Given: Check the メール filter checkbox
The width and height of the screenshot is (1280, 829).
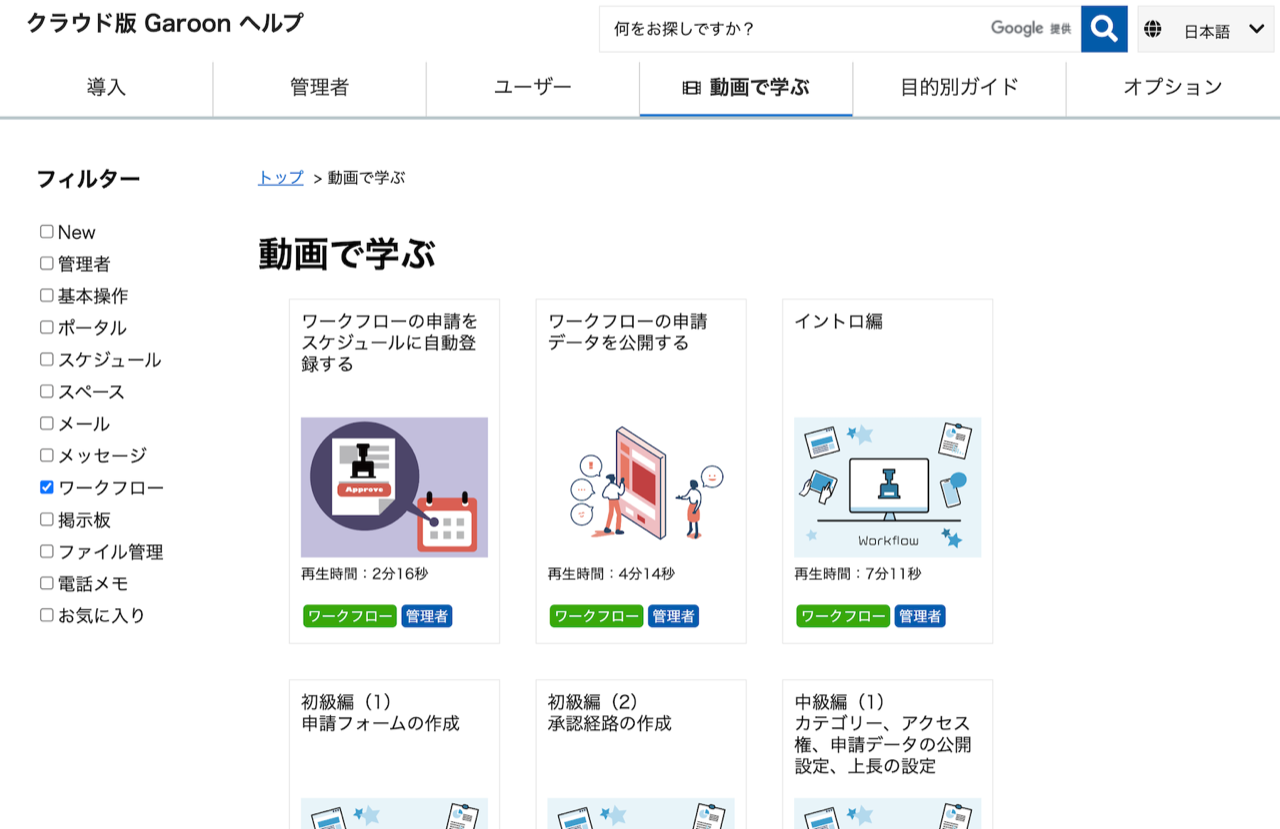Looking at the screenshot, I should (x=47, y=424).
